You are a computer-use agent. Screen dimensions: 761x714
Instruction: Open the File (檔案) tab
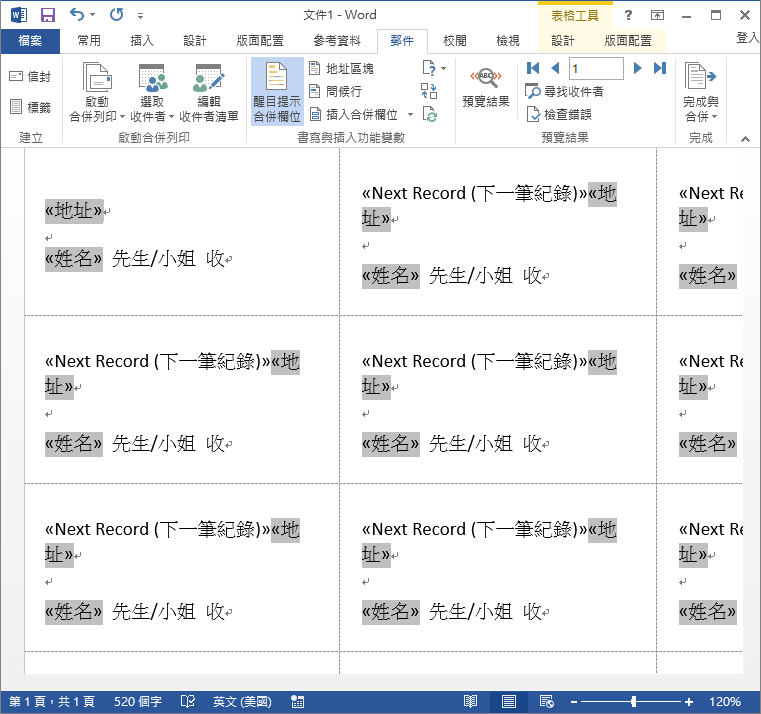coord(30,41)
